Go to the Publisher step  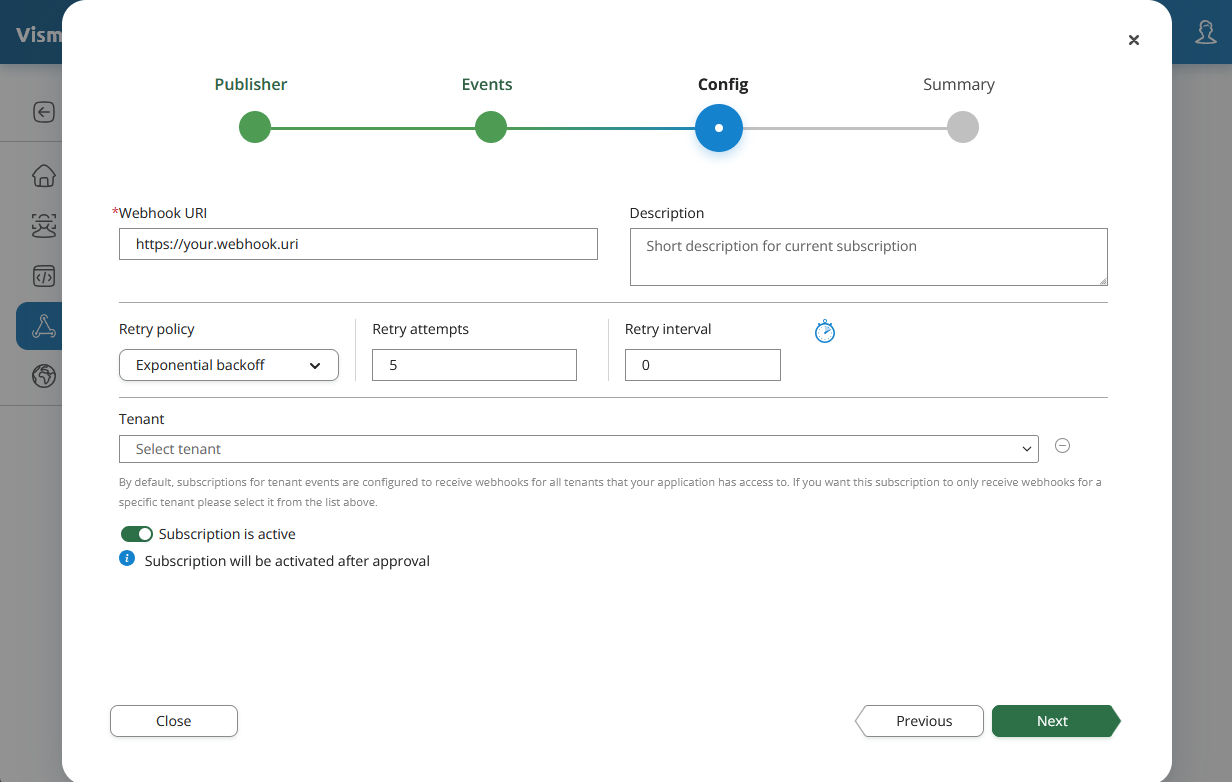click(x=255, y=127)
